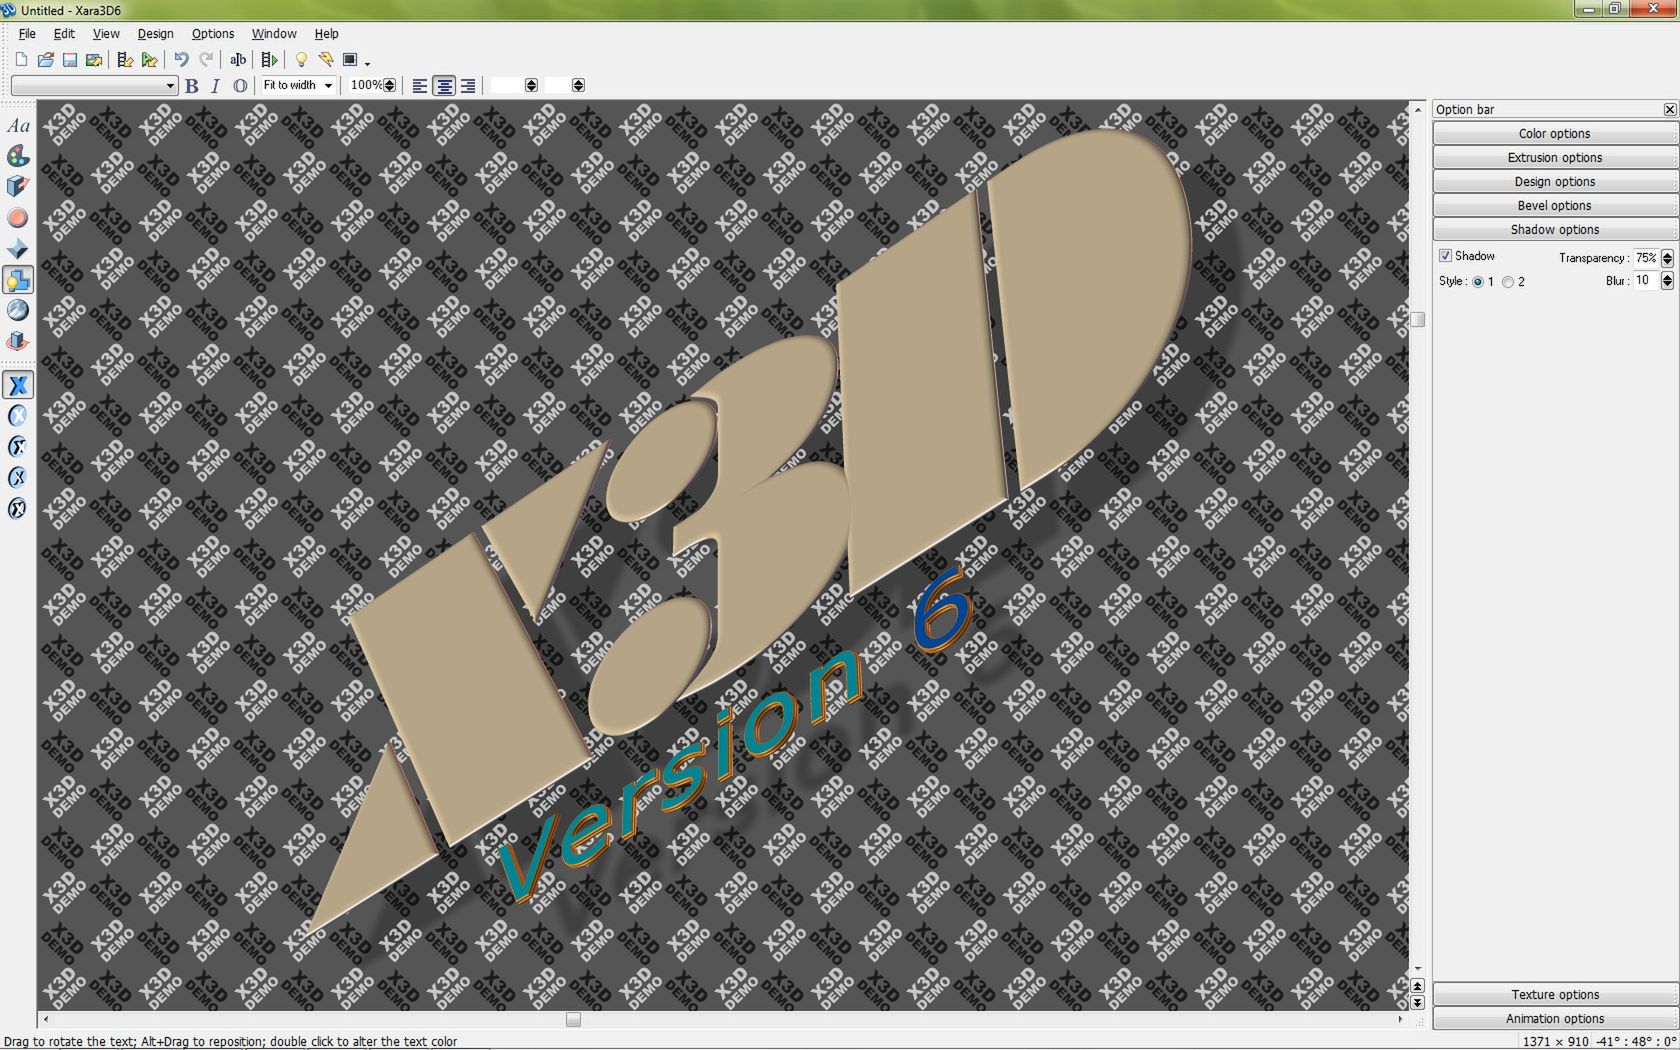This screenshot has width=1680, height=1050.
Task: Select the red circle design tool
Action: (x=18, y=218)
